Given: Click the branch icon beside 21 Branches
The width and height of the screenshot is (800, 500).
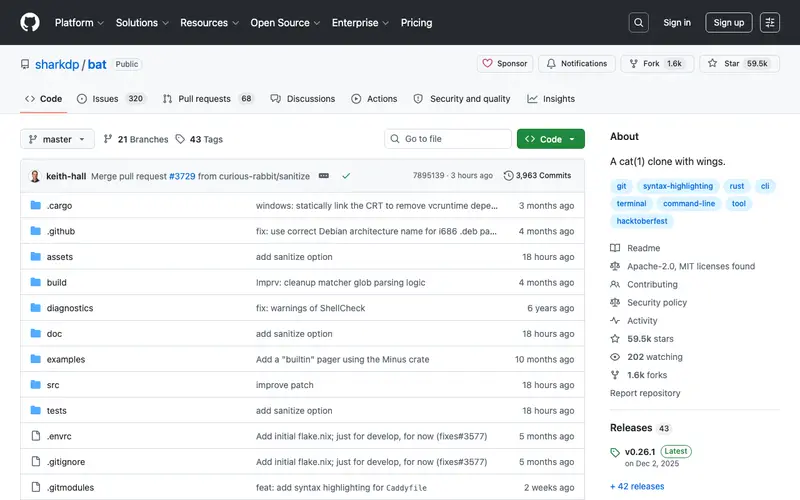Looking at the screenshot, I should point(108,139).
